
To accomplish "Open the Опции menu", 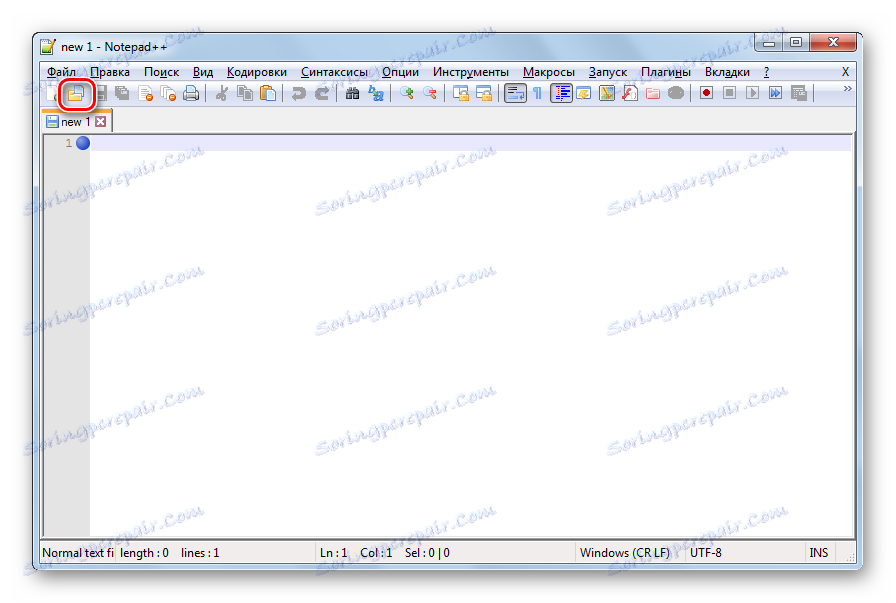I will click(400, 72).
